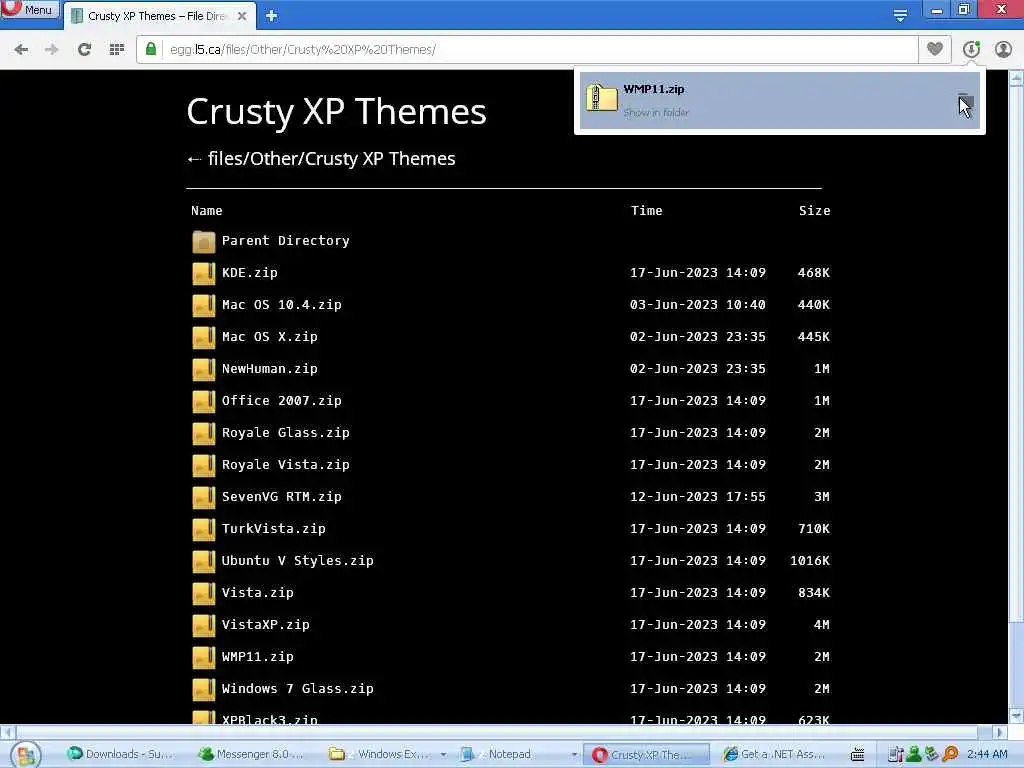Reload the current page
Viewport: 1024px width, 768px height.
(x=84, y=50)
